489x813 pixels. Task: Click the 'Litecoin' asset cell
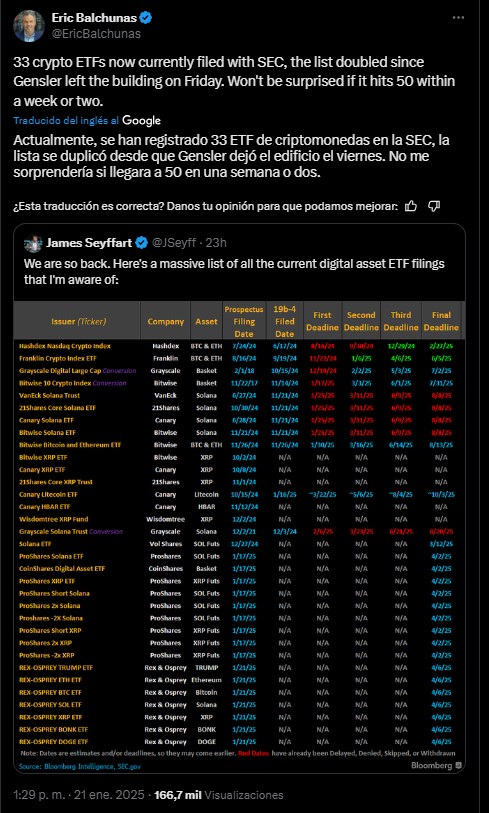click(206, 494)
